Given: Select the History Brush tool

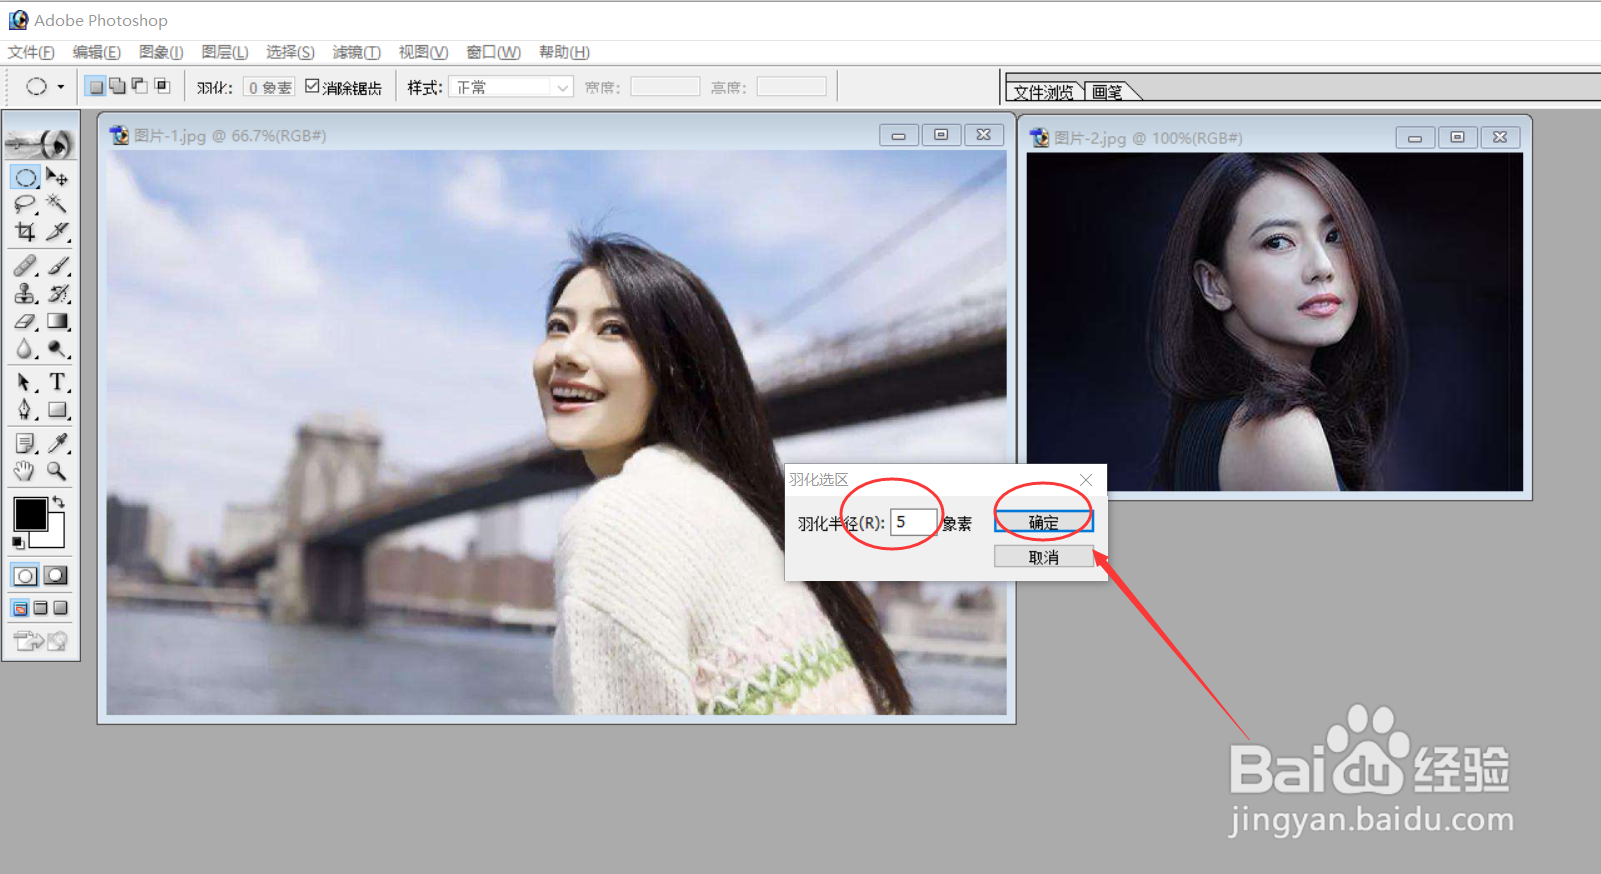Looking at the screenshot, I should point(57,294).
